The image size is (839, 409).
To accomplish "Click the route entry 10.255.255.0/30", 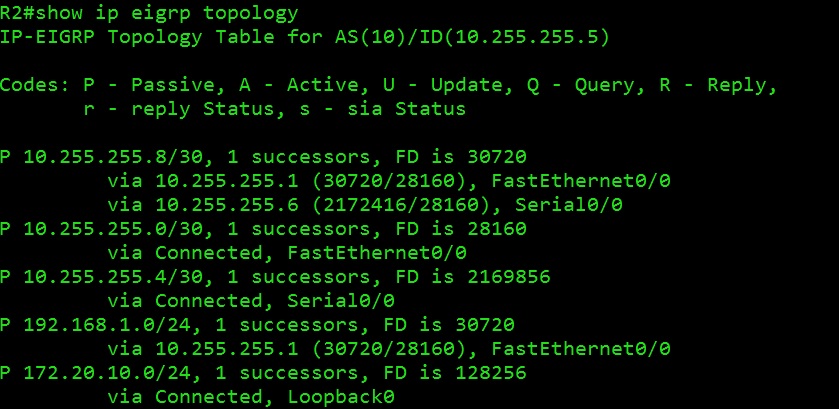I will tap(113, 229).
